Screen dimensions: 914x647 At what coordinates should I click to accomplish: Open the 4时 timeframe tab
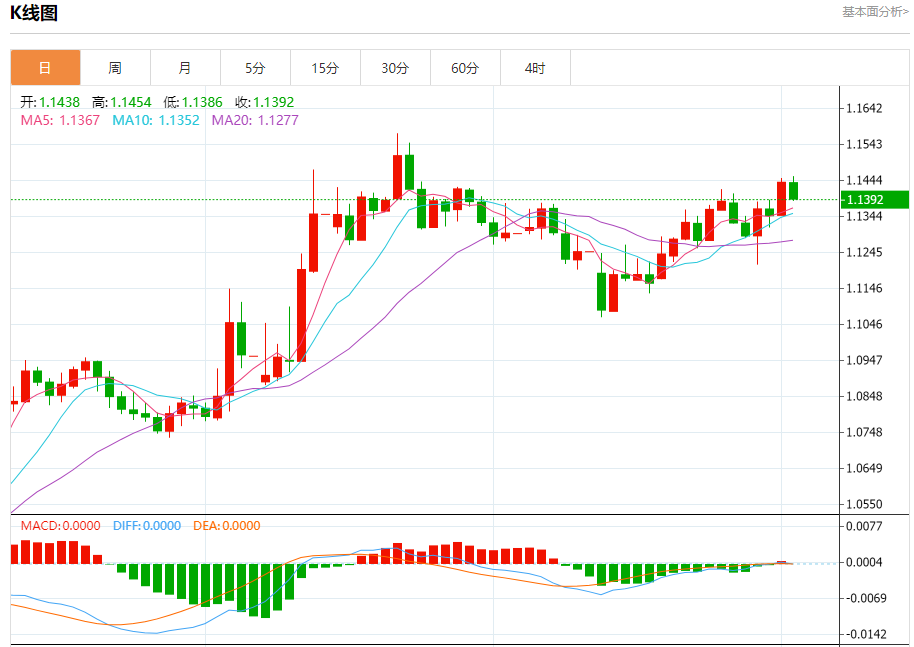[535, 68]
